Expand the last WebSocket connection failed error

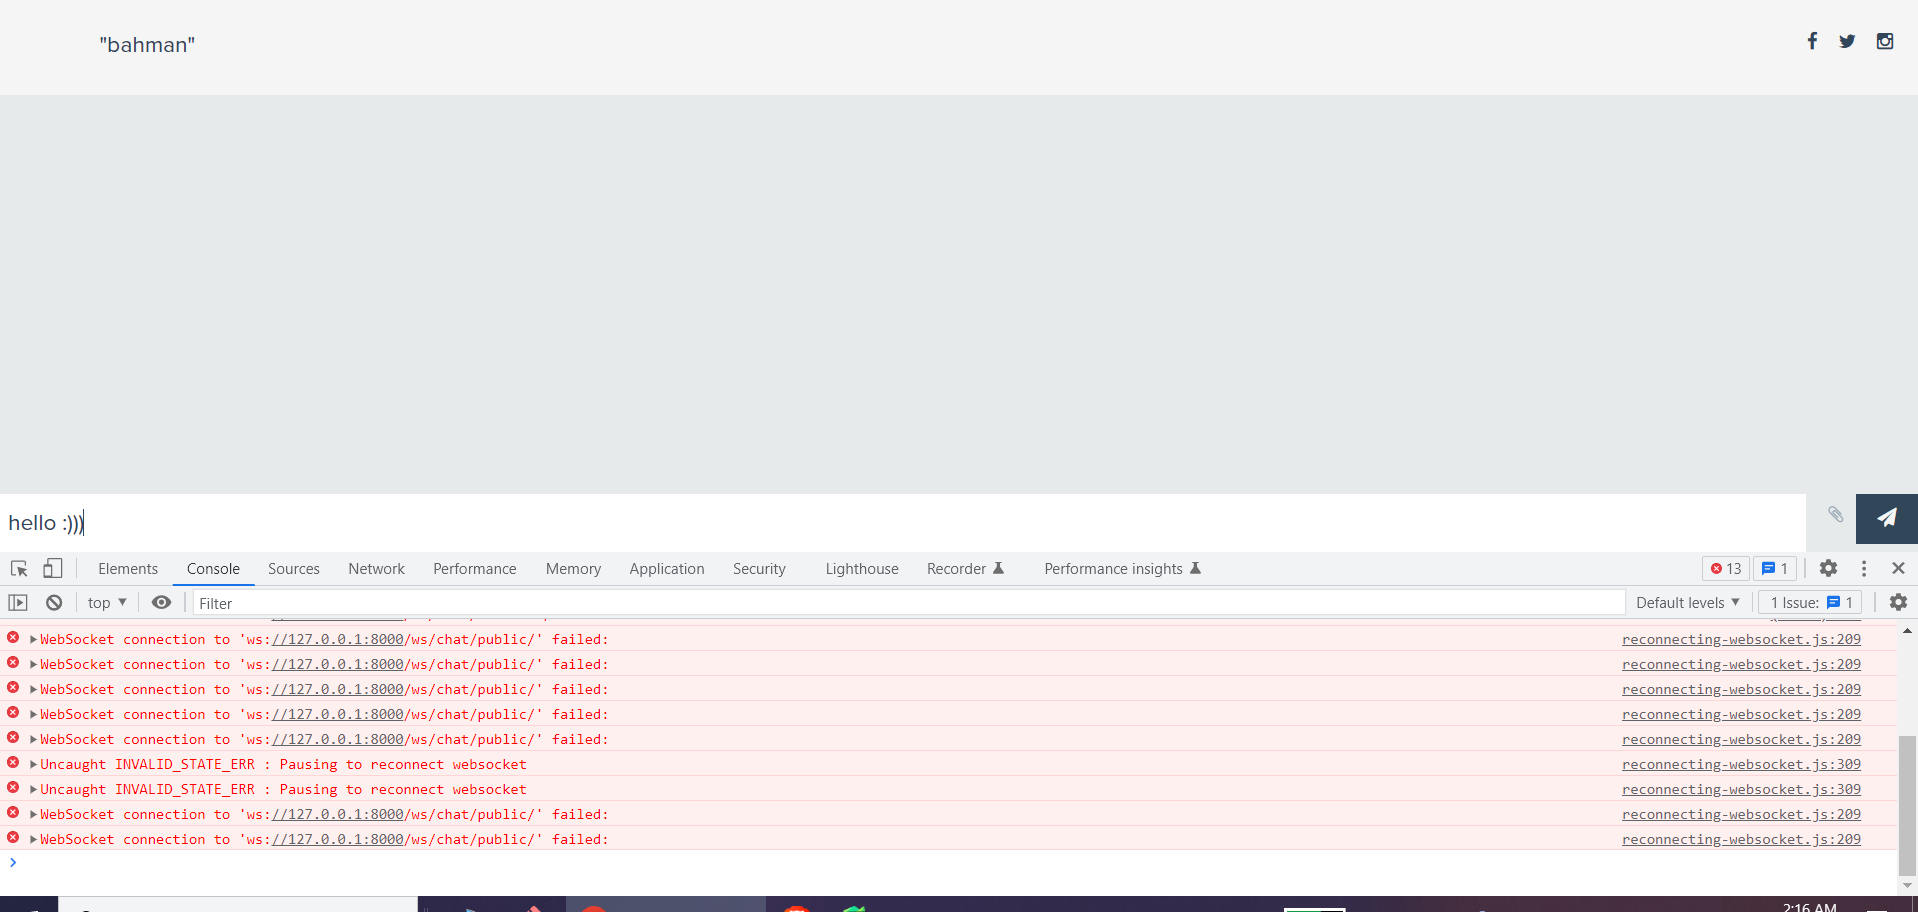click(33, 839)
